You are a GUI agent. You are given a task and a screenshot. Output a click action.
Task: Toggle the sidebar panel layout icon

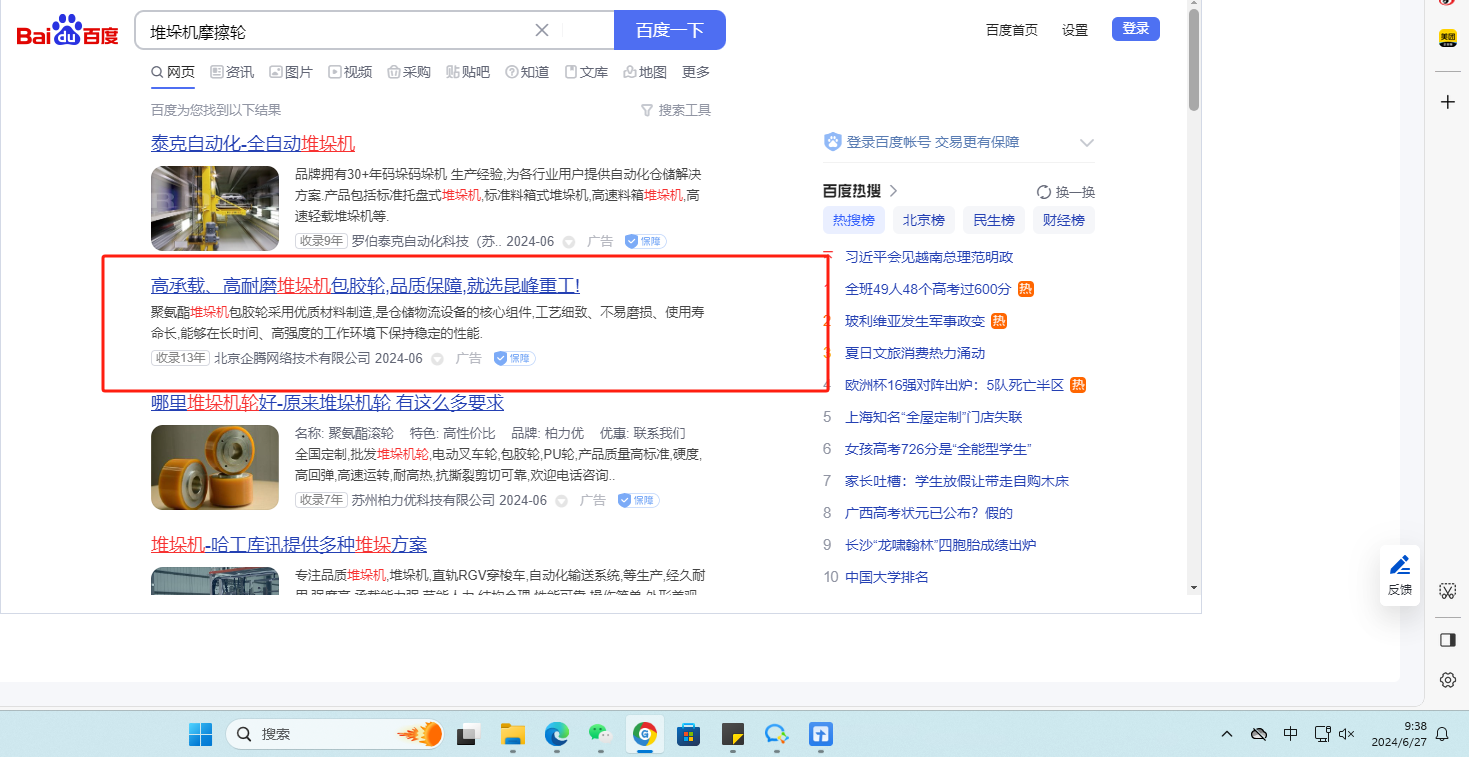pyautogui.click(x=1447, y=640)
